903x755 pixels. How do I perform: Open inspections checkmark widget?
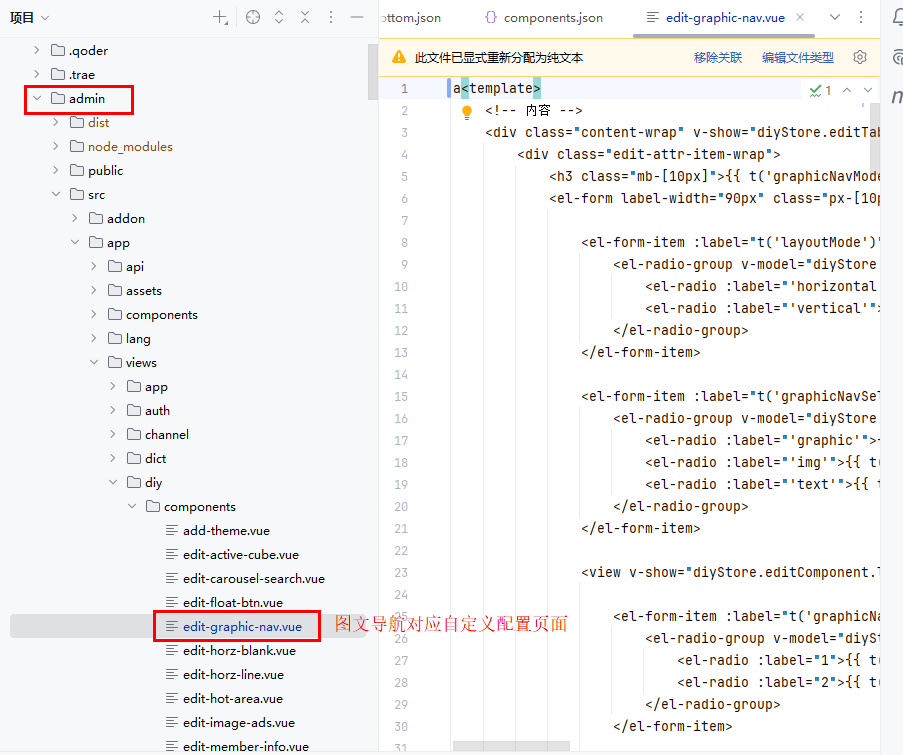[820, 90]
